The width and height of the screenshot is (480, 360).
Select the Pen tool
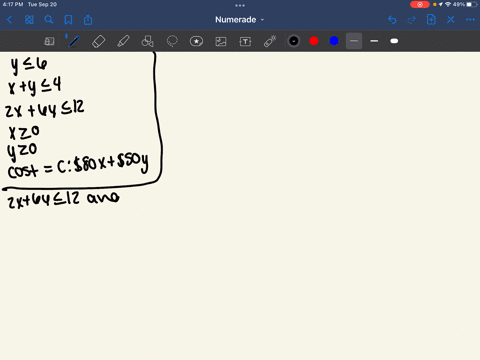pos(73,41)
